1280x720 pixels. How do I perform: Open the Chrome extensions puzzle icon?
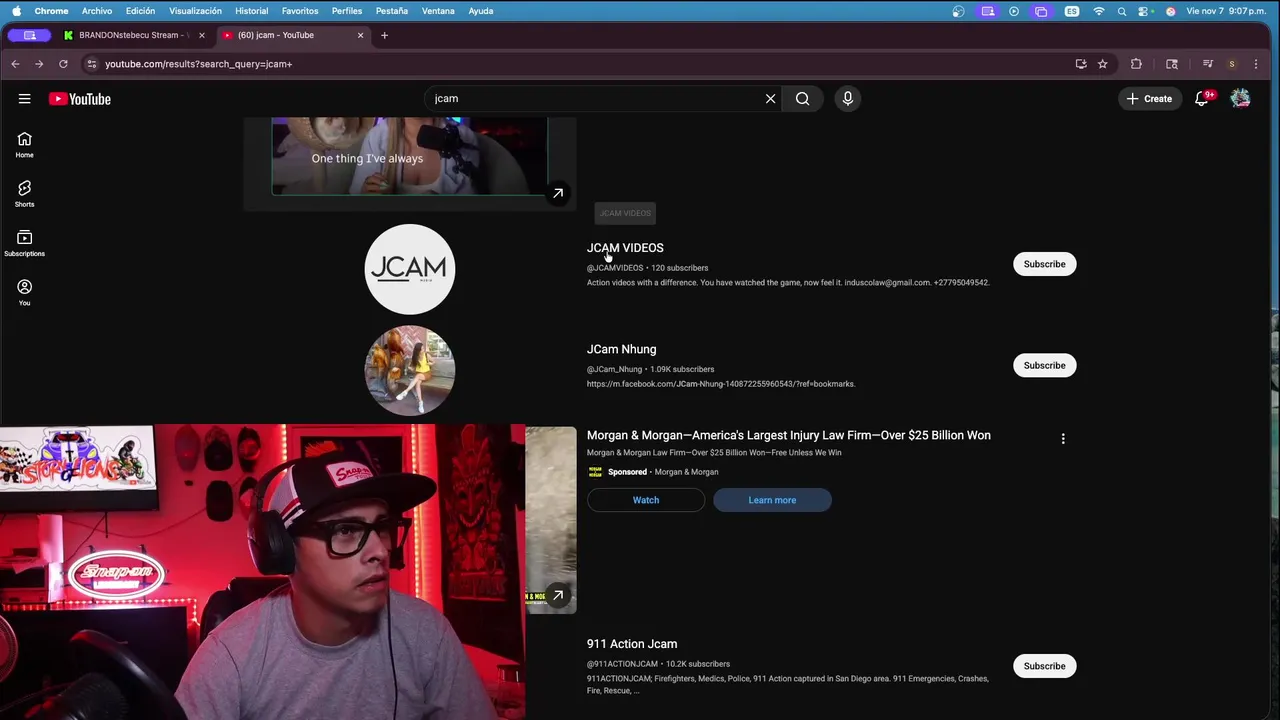(1136, 64)
